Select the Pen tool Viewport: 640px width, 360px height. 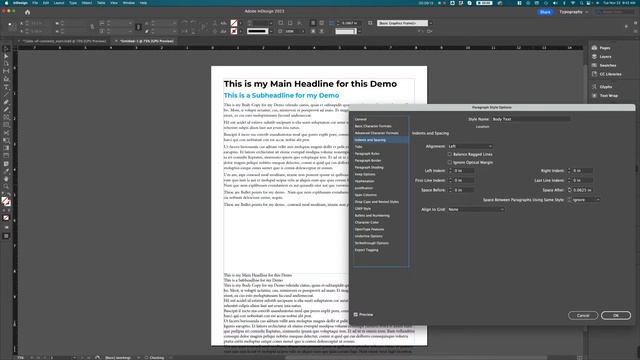6,102
